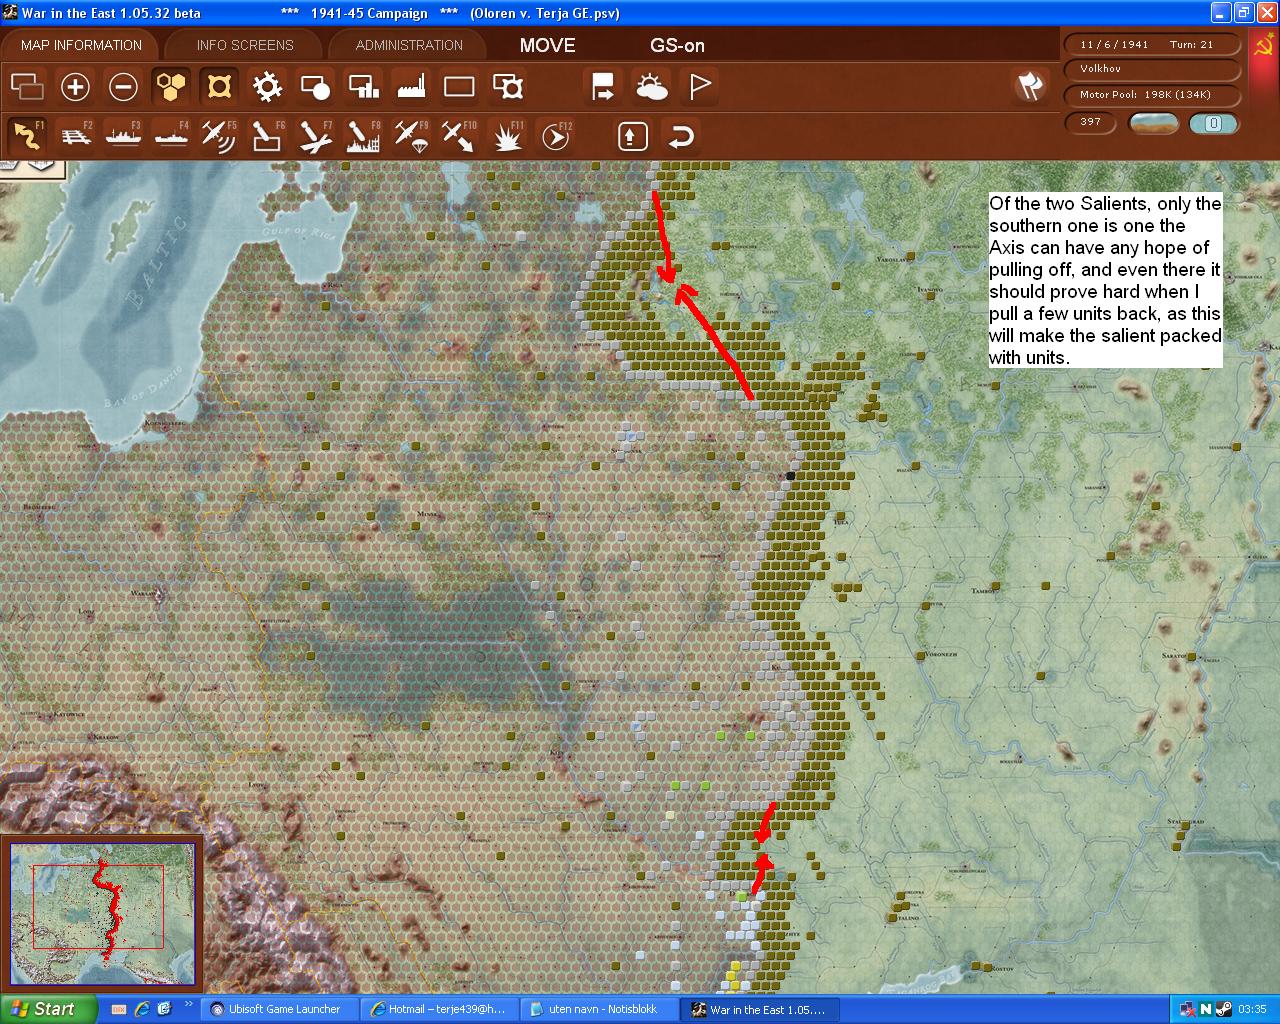The height and width of the screenshot is (1024, 1280).
Task: Click the date and Turn 21 display
Action: click(x=1154, y=45)
